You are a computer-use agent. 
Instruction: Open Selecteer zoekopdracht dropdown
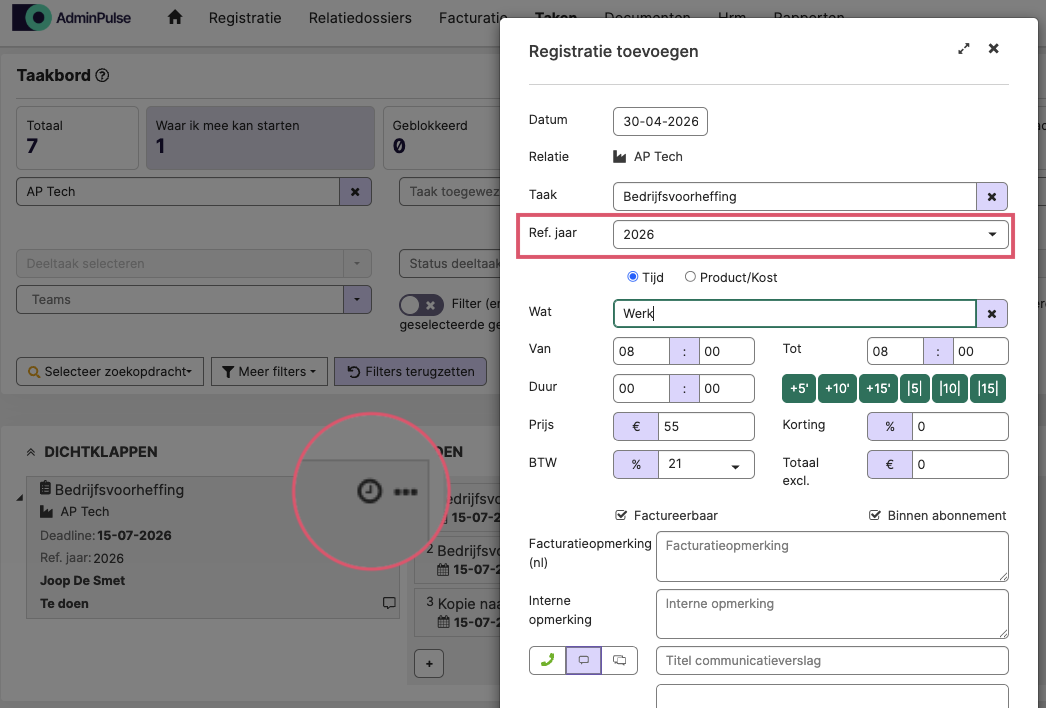click(x=110, y=372)
